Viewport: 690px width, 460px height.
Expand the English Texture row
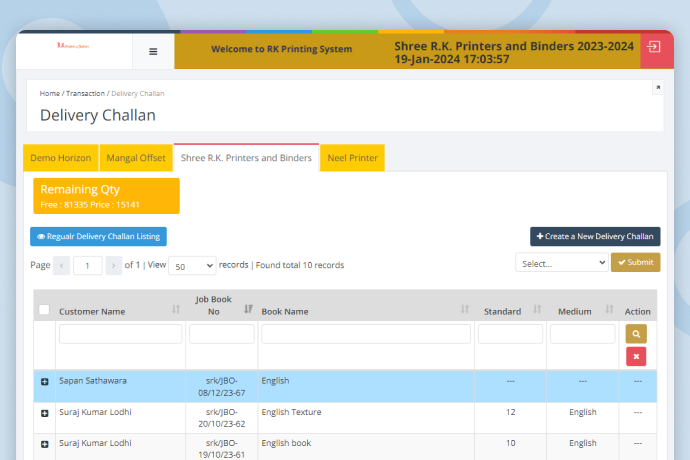(44, 413)
